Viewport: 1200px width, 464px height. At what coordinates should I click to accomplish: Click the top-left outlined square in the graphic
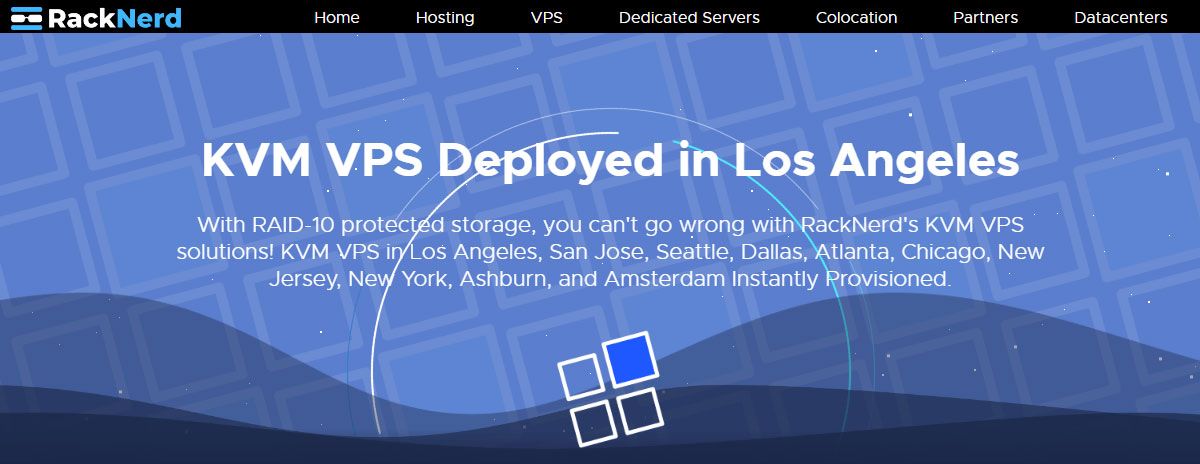click(x=580, y=376)
